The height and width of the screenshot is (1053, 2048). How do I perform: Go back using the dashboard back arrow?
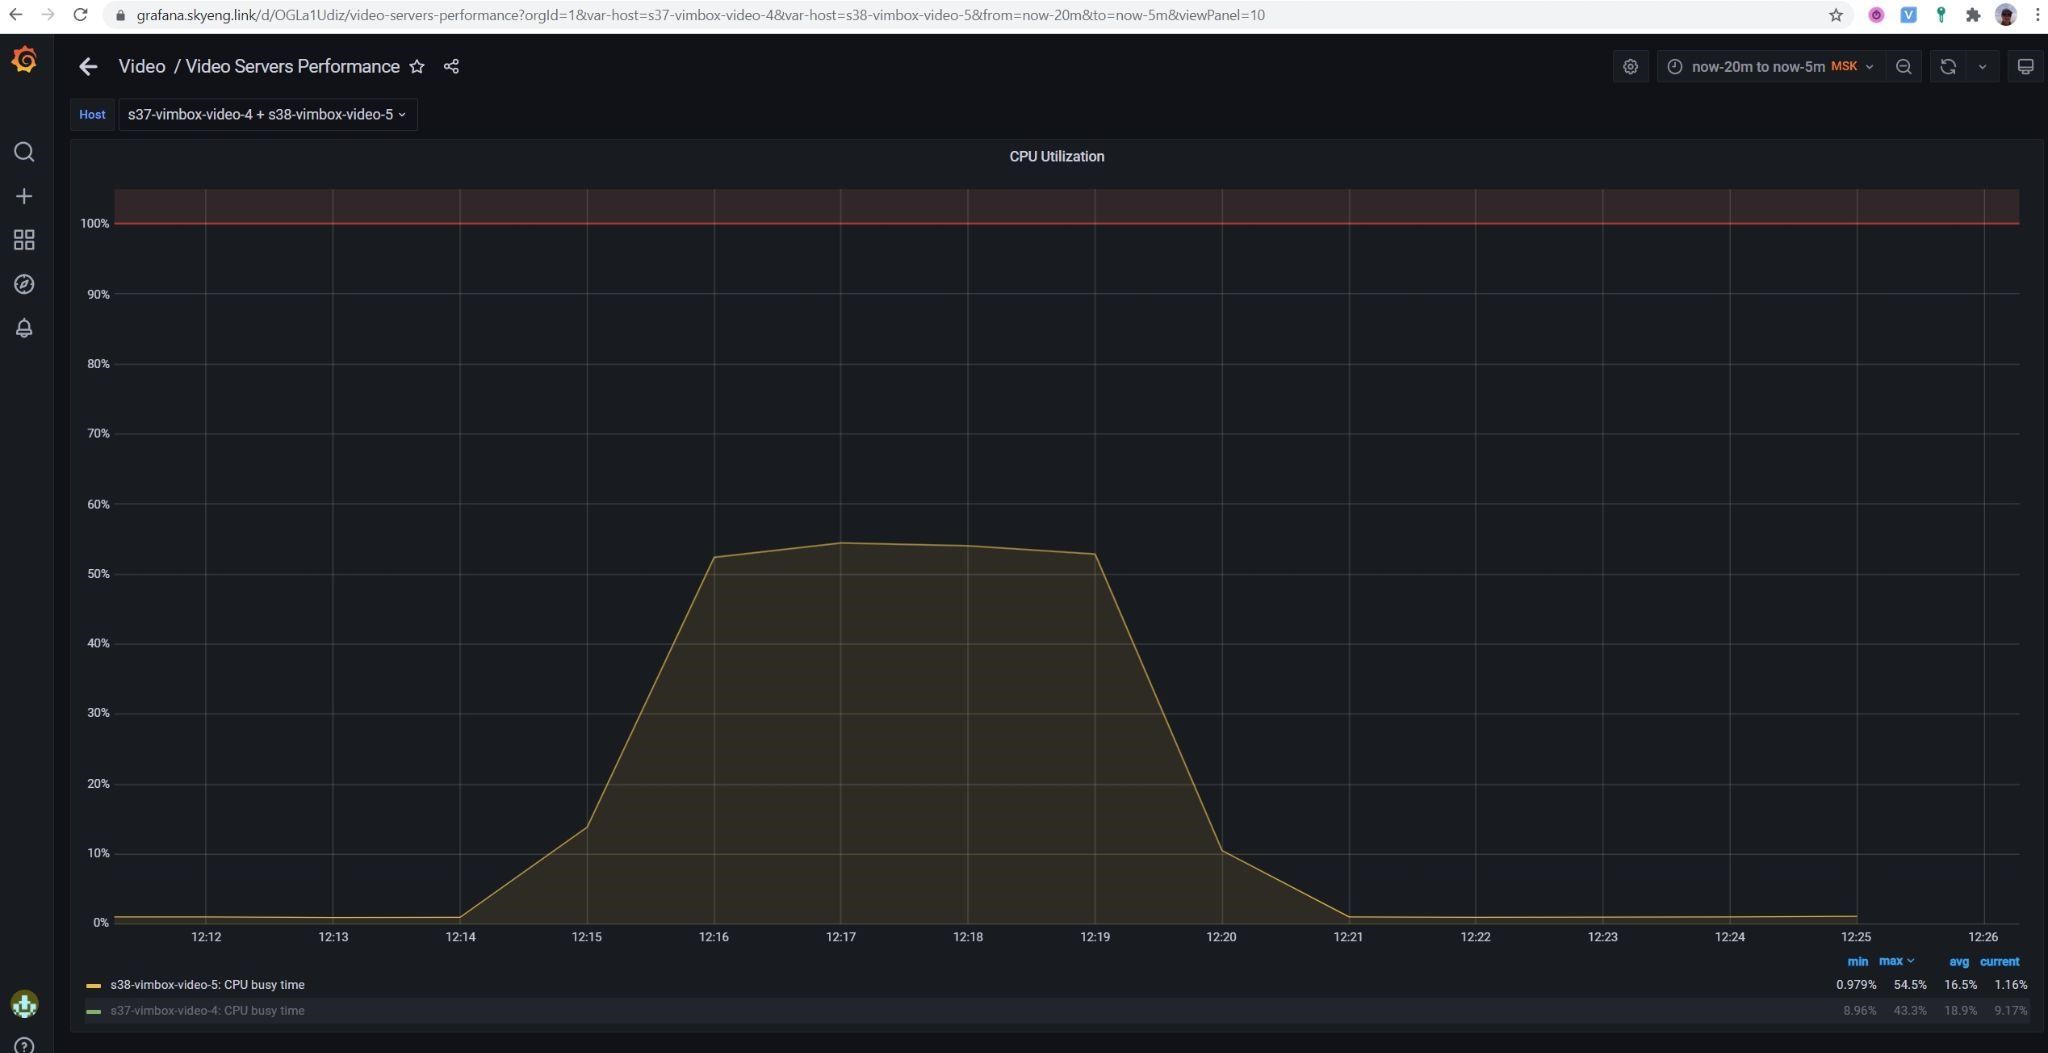pyautogui.click(x=88, y=66)
